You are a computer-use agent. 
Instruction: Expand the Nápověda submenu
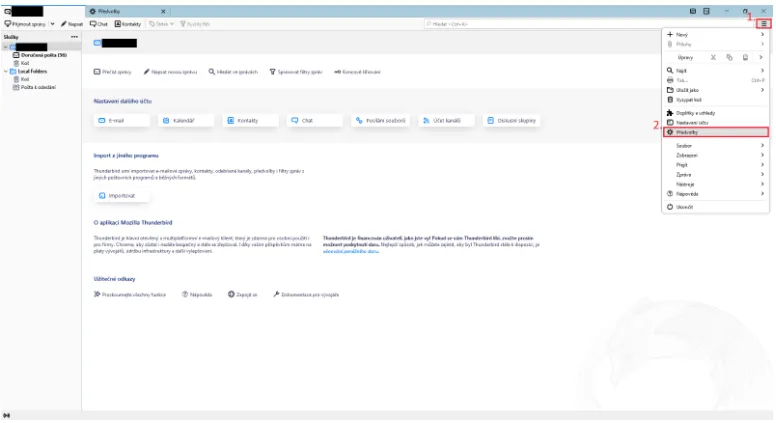pos(716,194)
